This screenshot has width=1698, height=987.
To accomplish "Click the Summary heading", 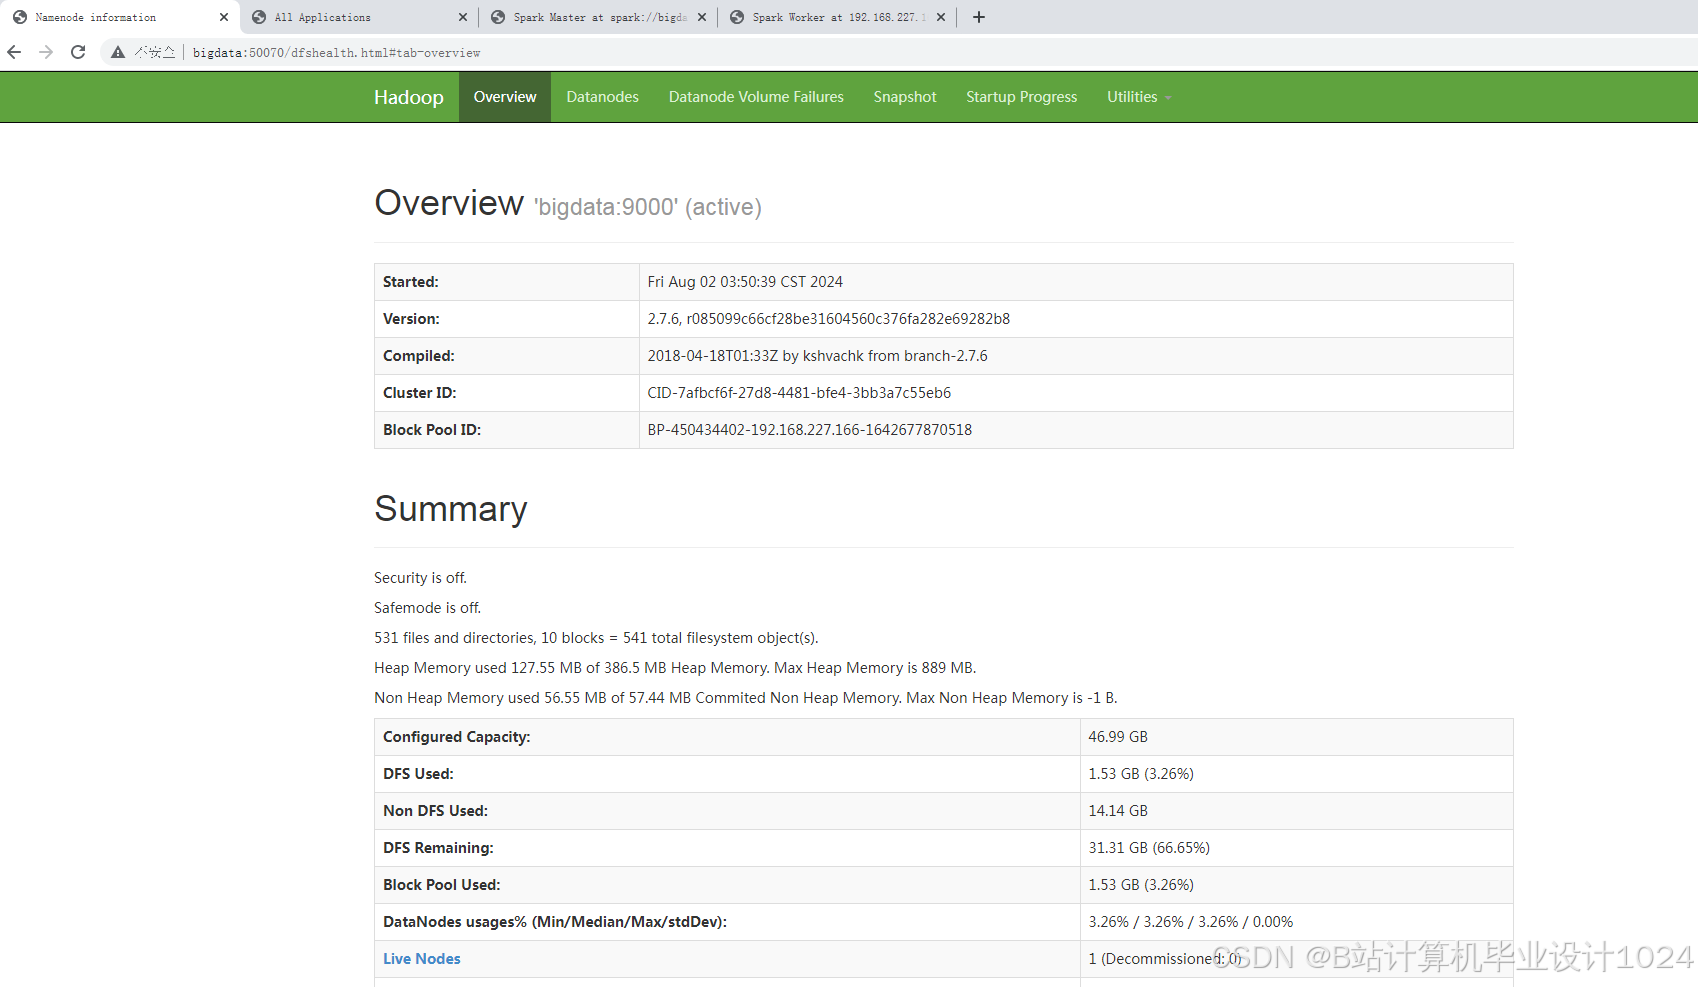I will [x=451, y=509].
